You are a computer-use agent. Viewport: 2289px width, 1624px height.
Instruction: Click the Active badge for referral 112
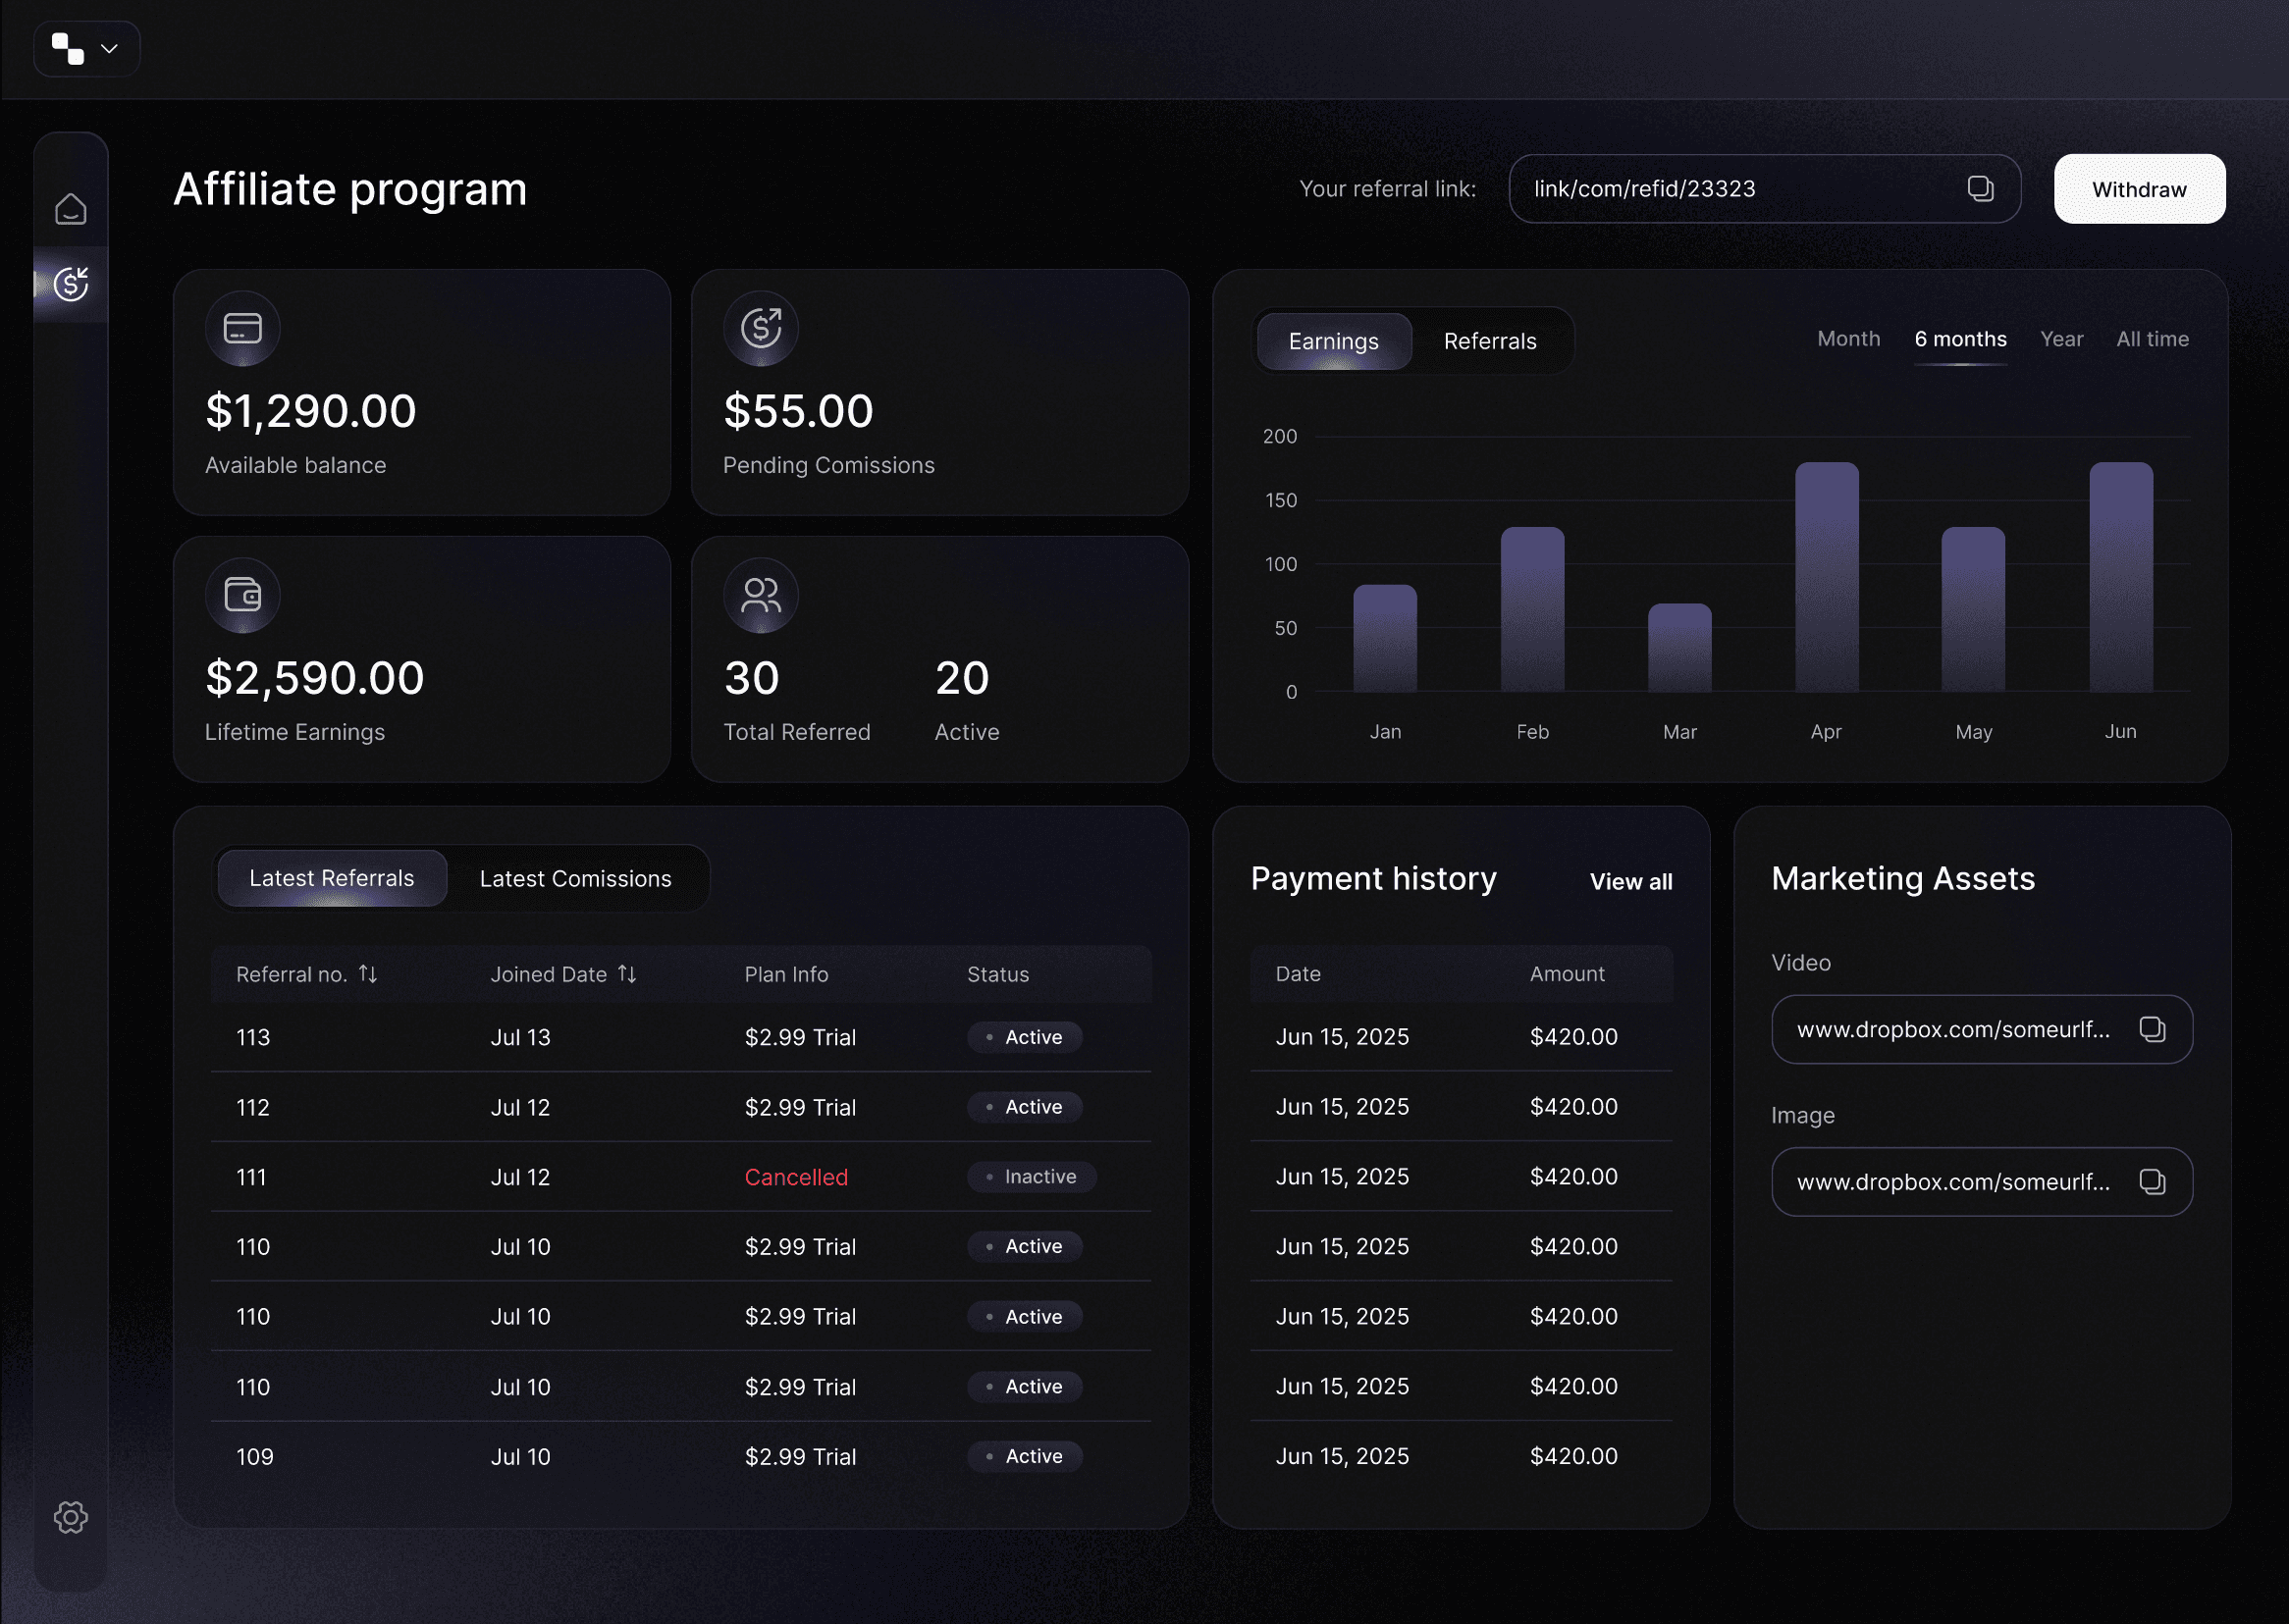[x=1024, y=1107]
